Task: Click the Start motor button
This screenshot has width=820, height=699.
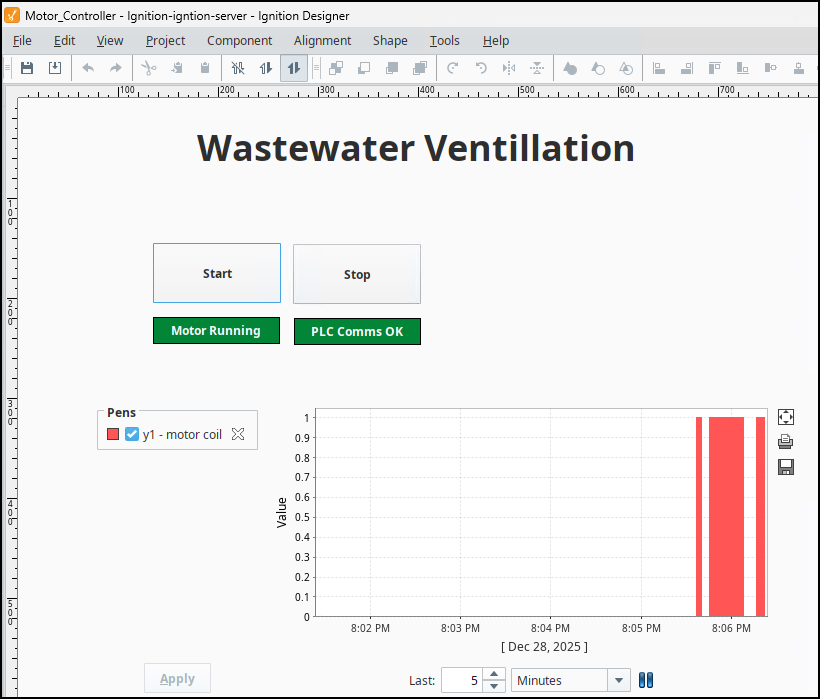Action: click(217, 273)
